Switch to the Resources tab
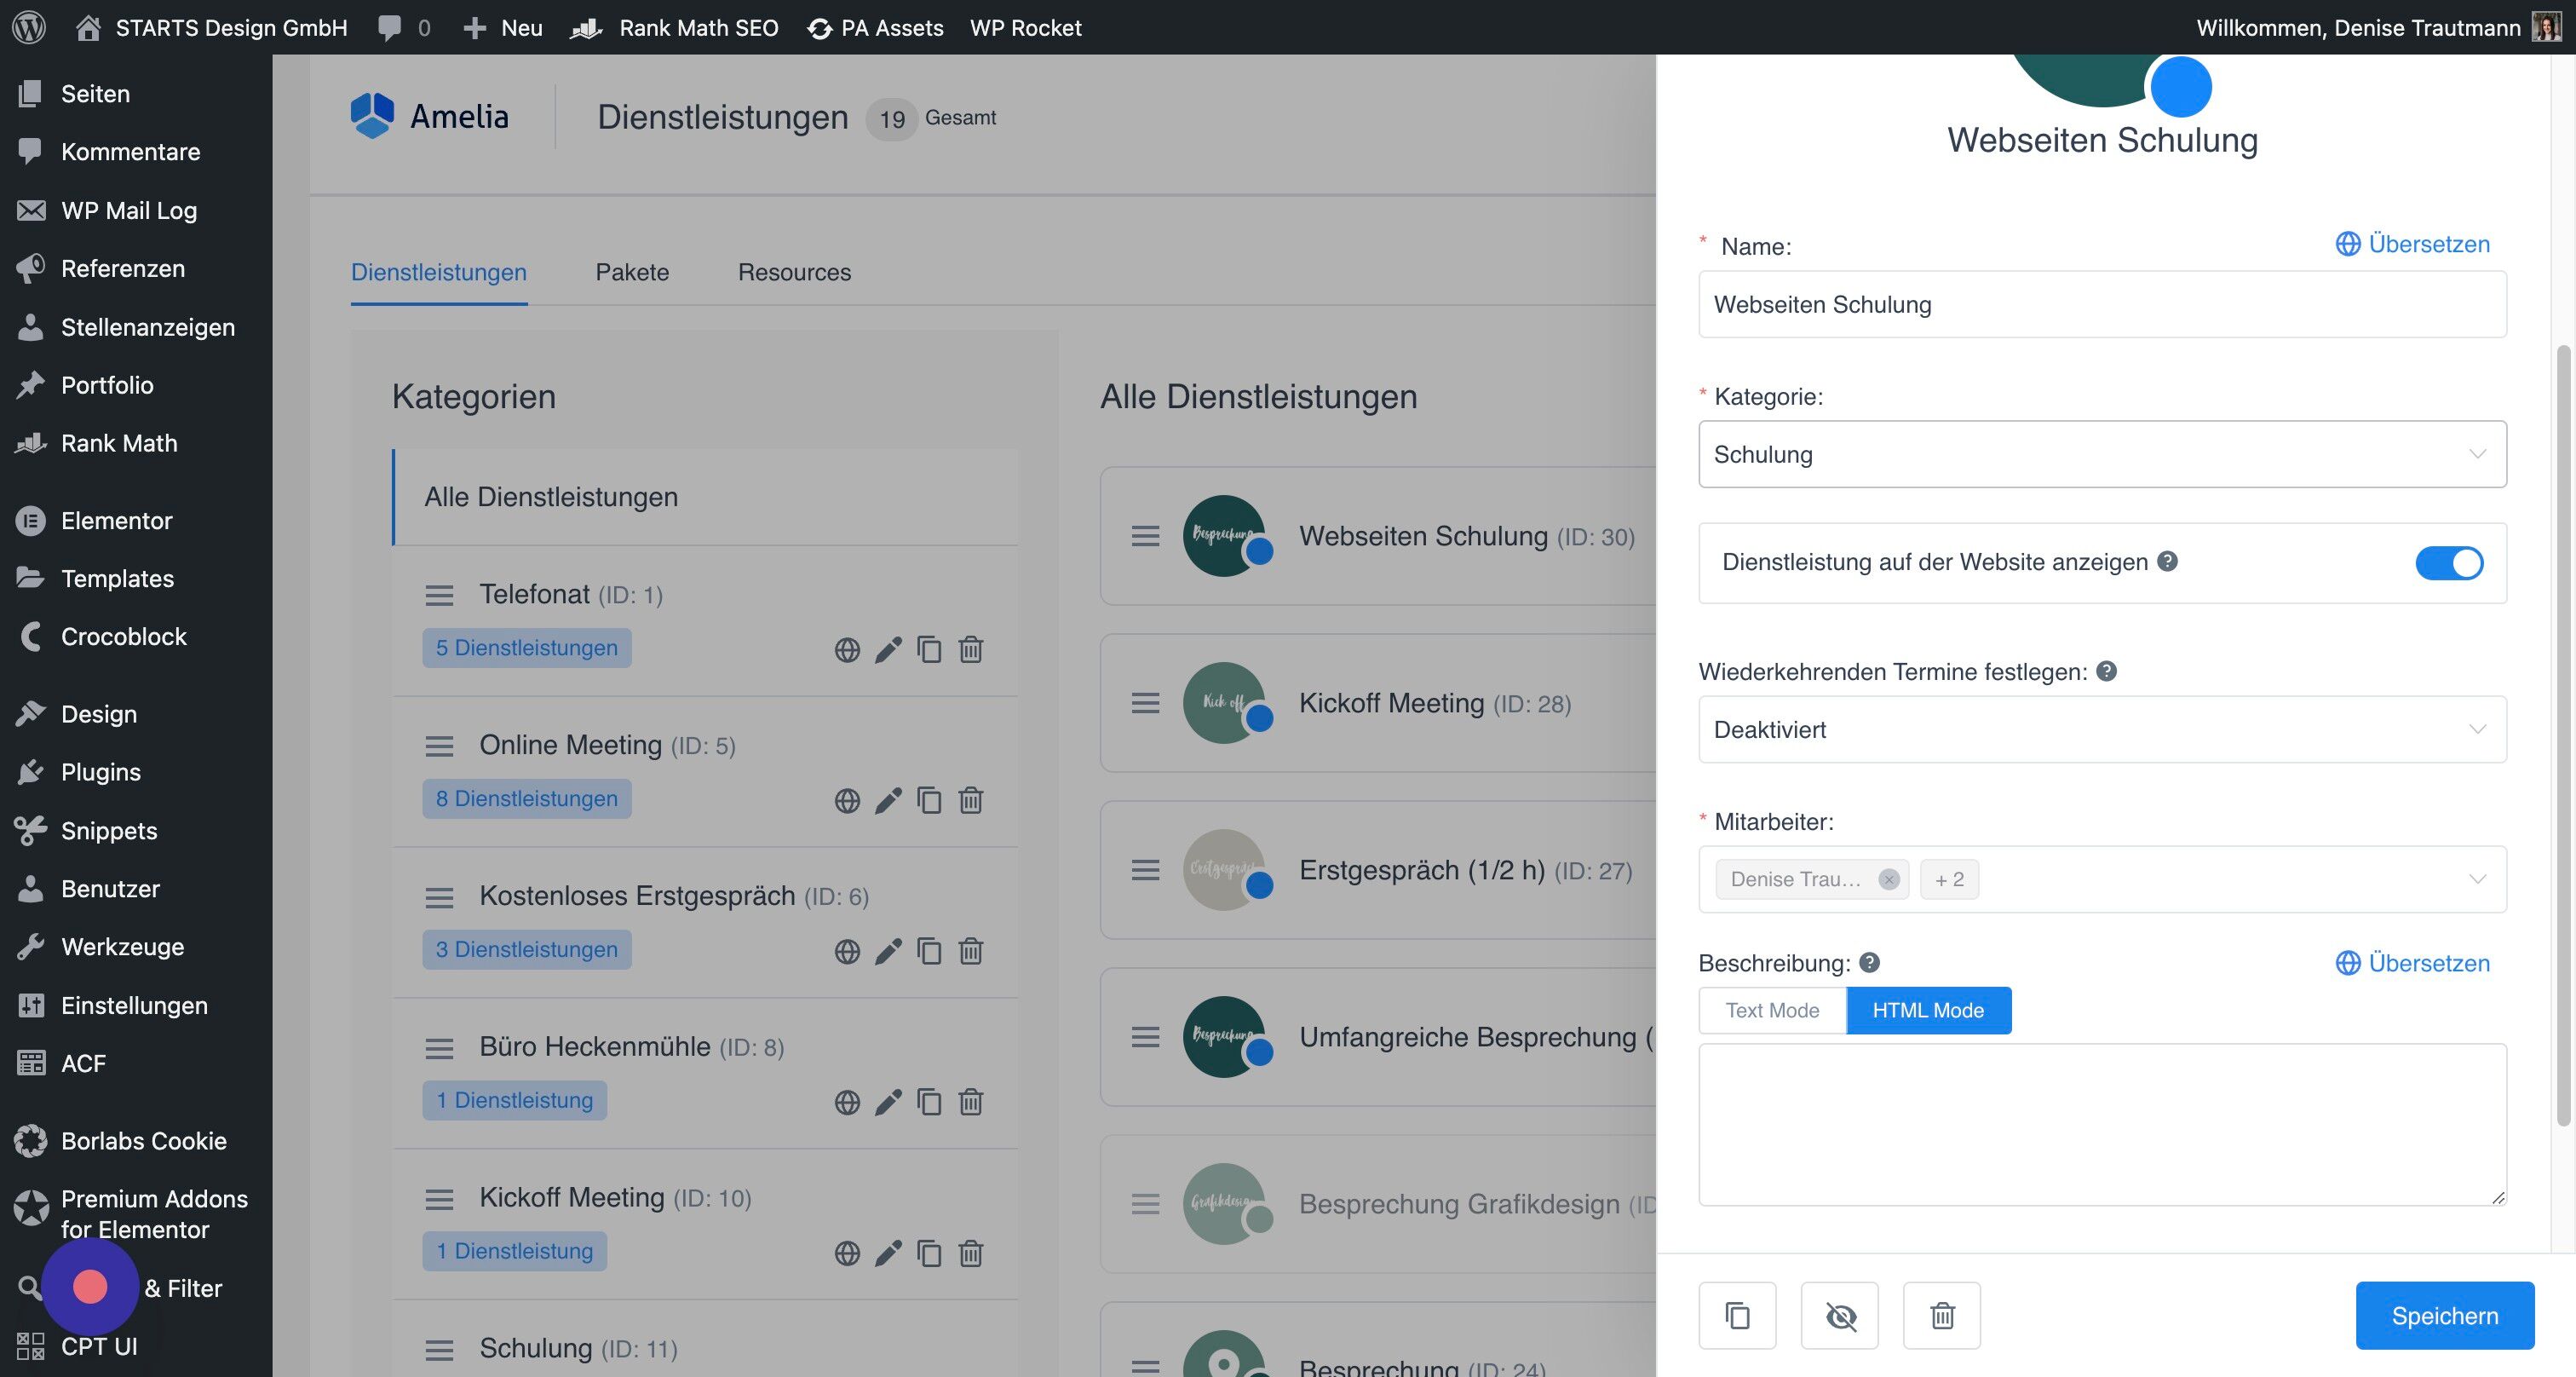The width and height of the screenshot is (2576, 1377). click(794, 272)
